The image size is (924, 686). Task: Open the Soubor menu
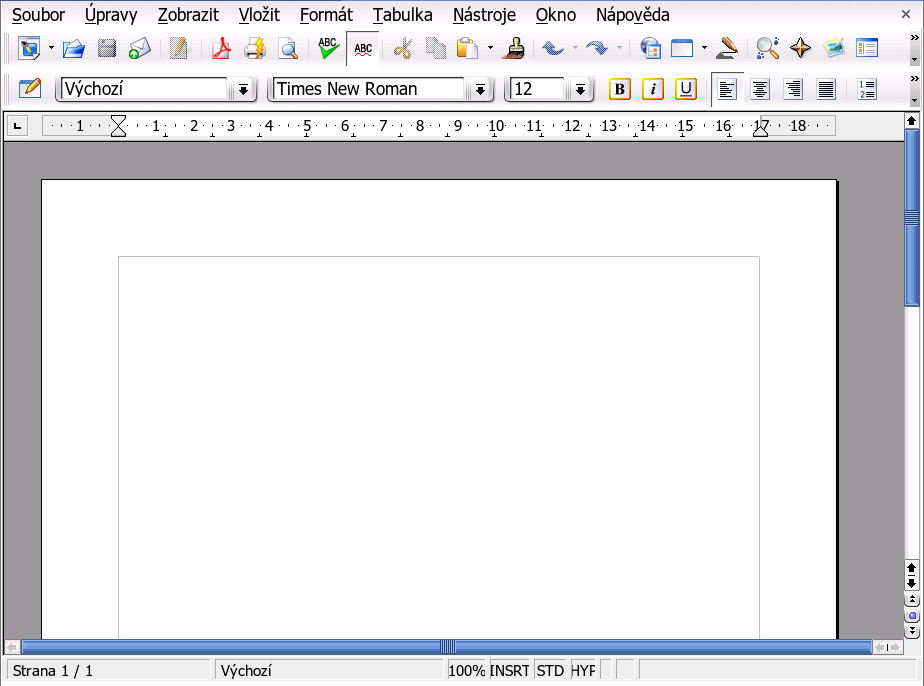pyautogui.click(x=38, y=15)
